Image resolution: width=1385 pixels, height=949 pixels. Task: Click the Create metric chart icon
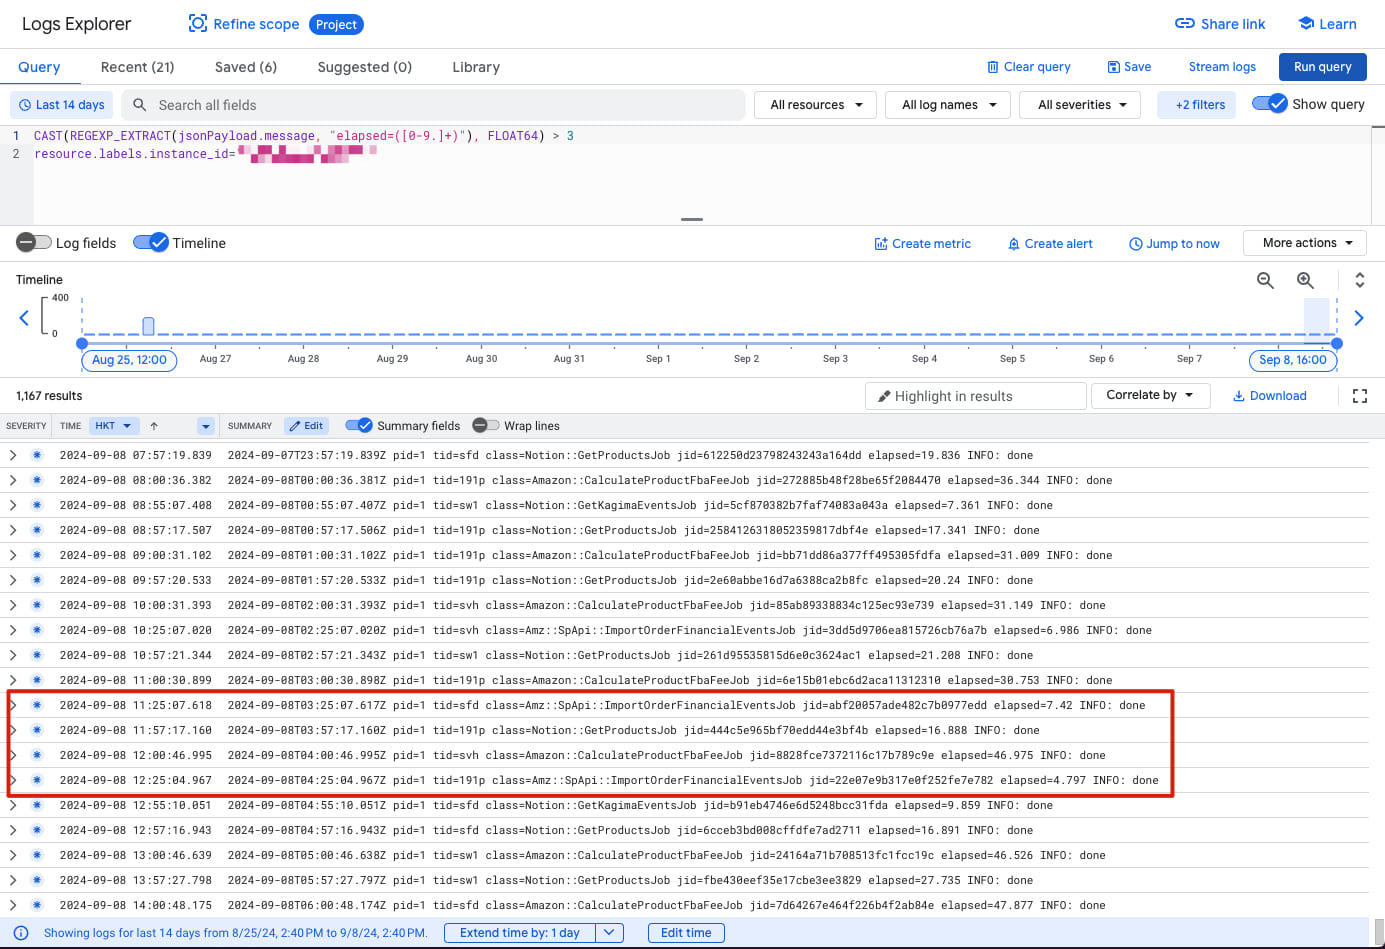(x=881, y=244)
